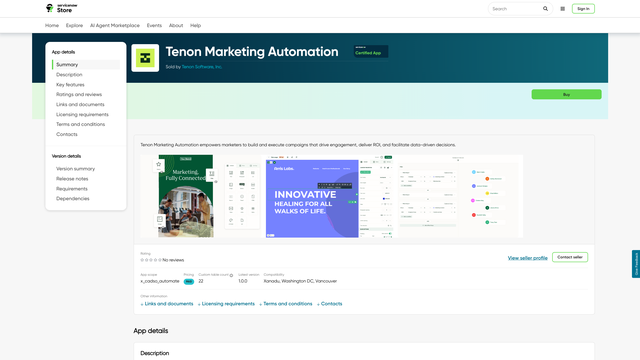Open the About menu item

point(176,25)
